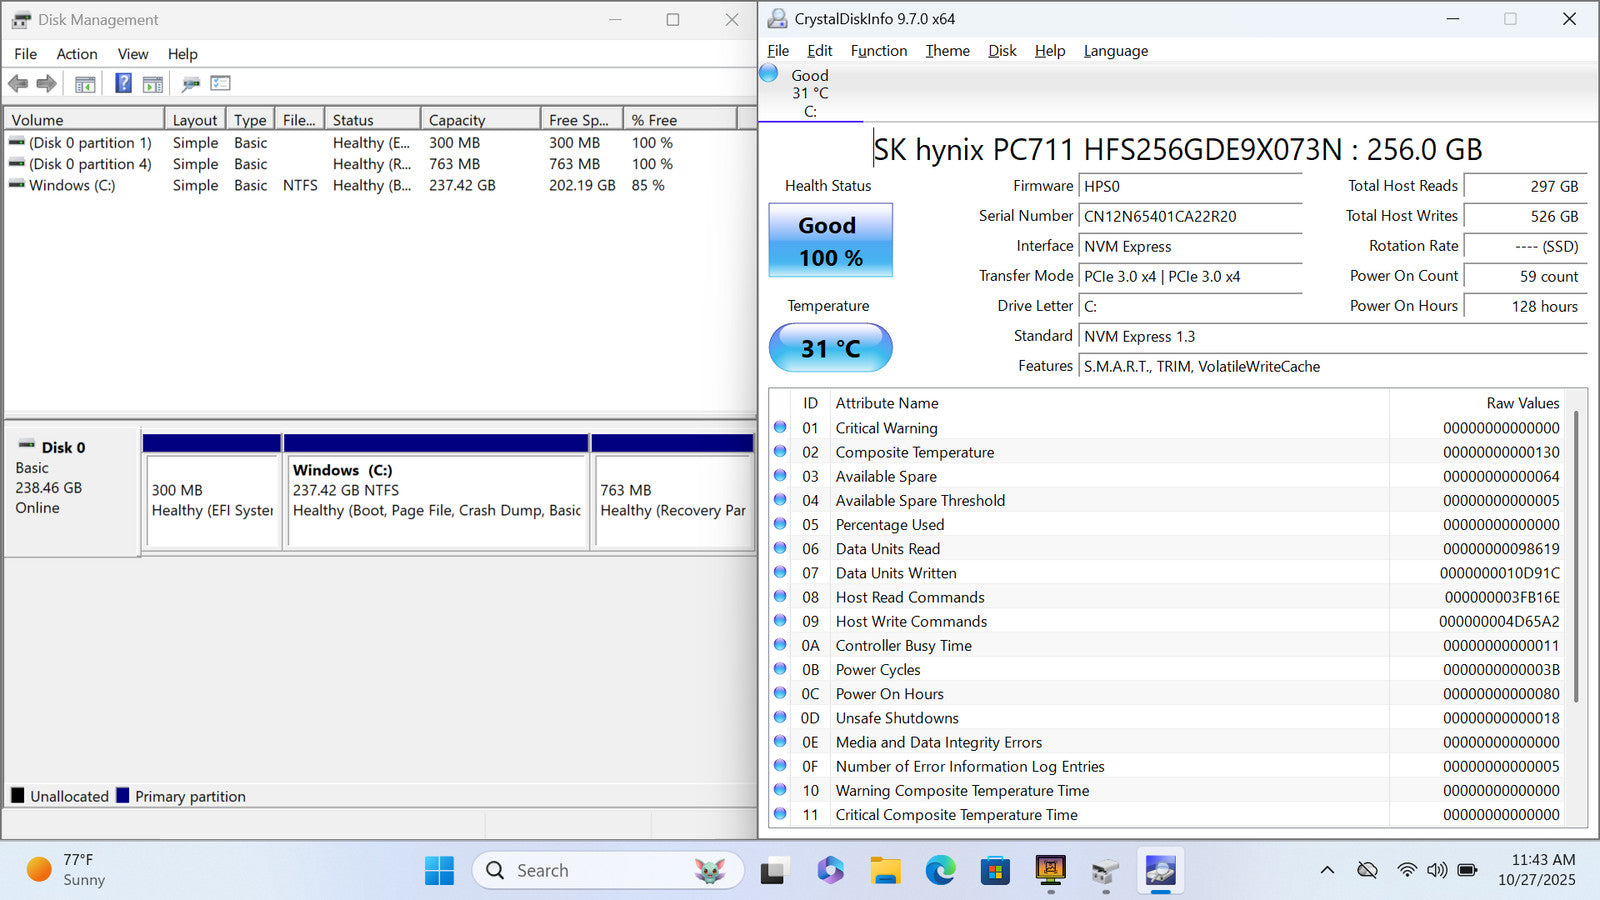Open the Disk menu in CrystalDiskInfo
Screen dimensions: 1600x900
click(x=1002, y=51)
